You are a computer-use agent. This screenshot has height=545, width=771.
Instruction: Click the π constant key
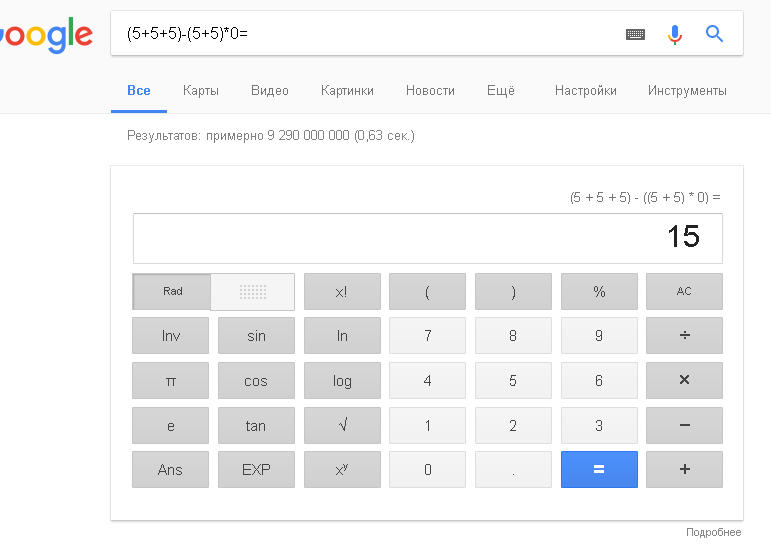tap(170, 380)
